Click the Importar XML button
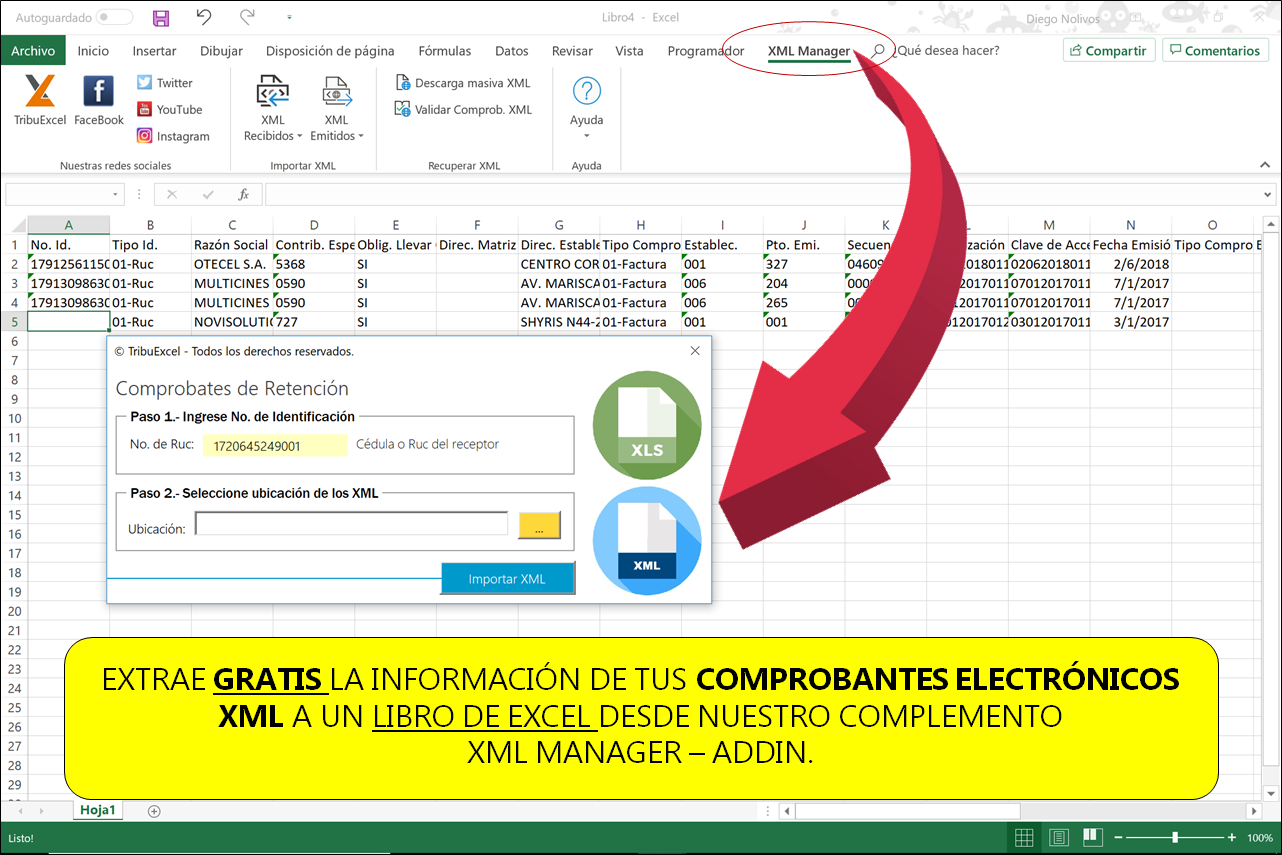 (x=508, y=579)
